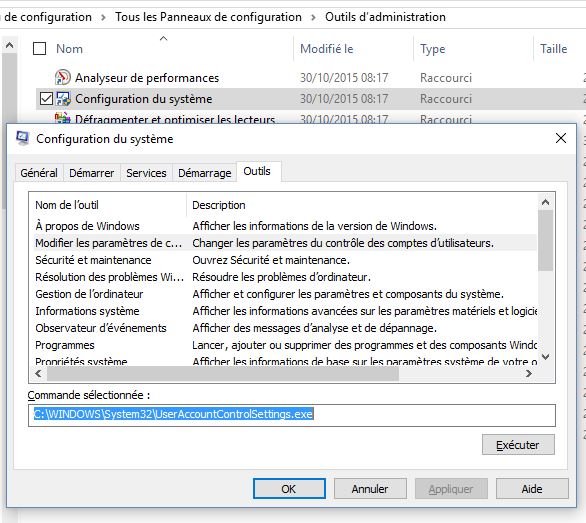
Task: Click description Ouvrez Sécurité et maintenance
Action: tap(271, 260)
